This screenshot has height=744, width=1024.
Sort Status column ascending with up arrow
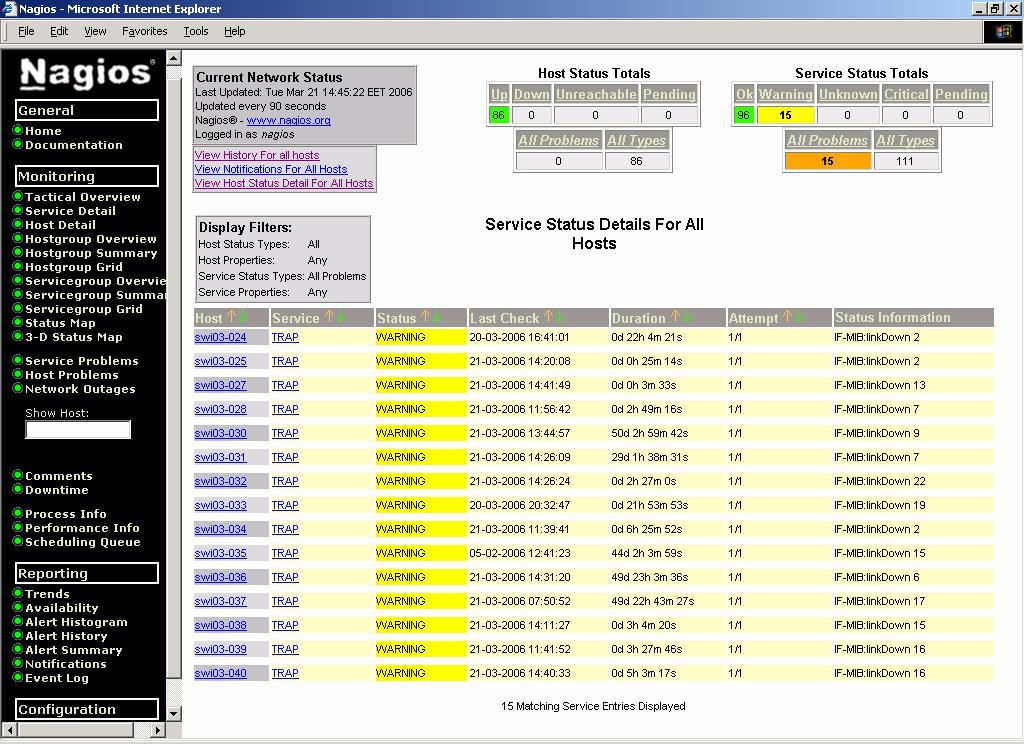point(425,317)
